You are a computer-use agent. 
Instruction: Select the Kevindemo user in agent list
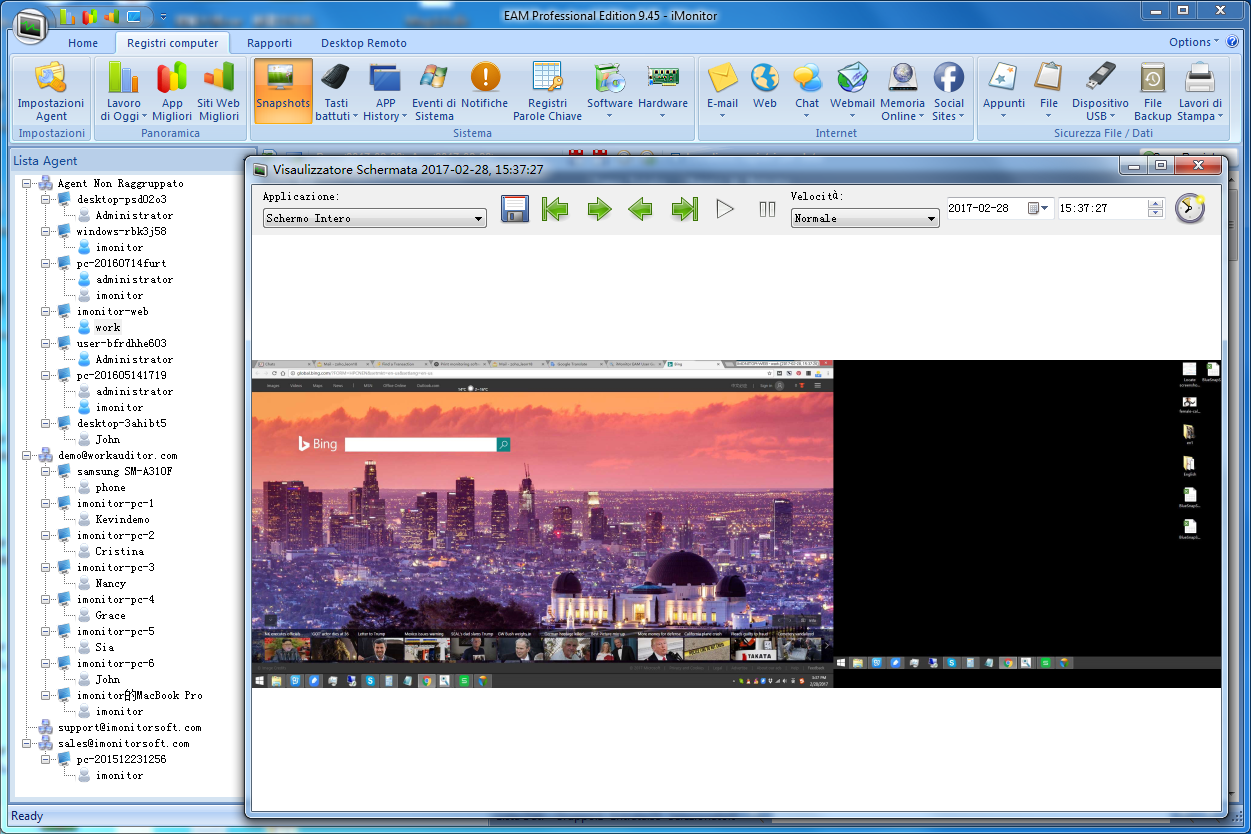(x=122, y=520)
